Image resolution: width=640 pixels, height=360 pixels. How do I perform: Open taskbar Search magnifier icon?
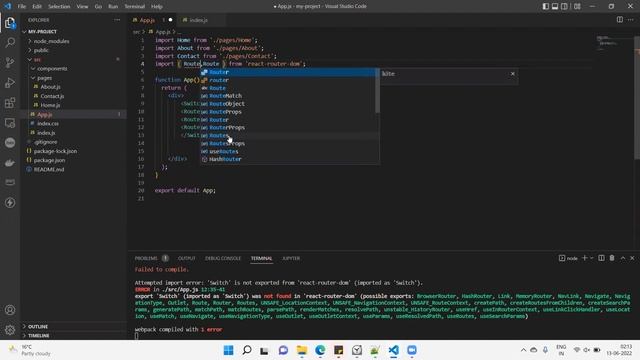pyautogui.click(x=247, y=350)
